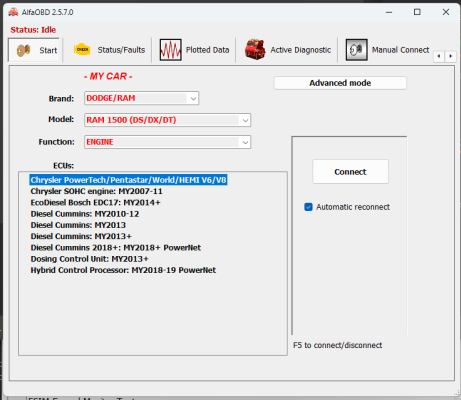Select EcoDiesel Bosch EDC17 ECU
The image size is (461, 400).
tap(95, 203)
